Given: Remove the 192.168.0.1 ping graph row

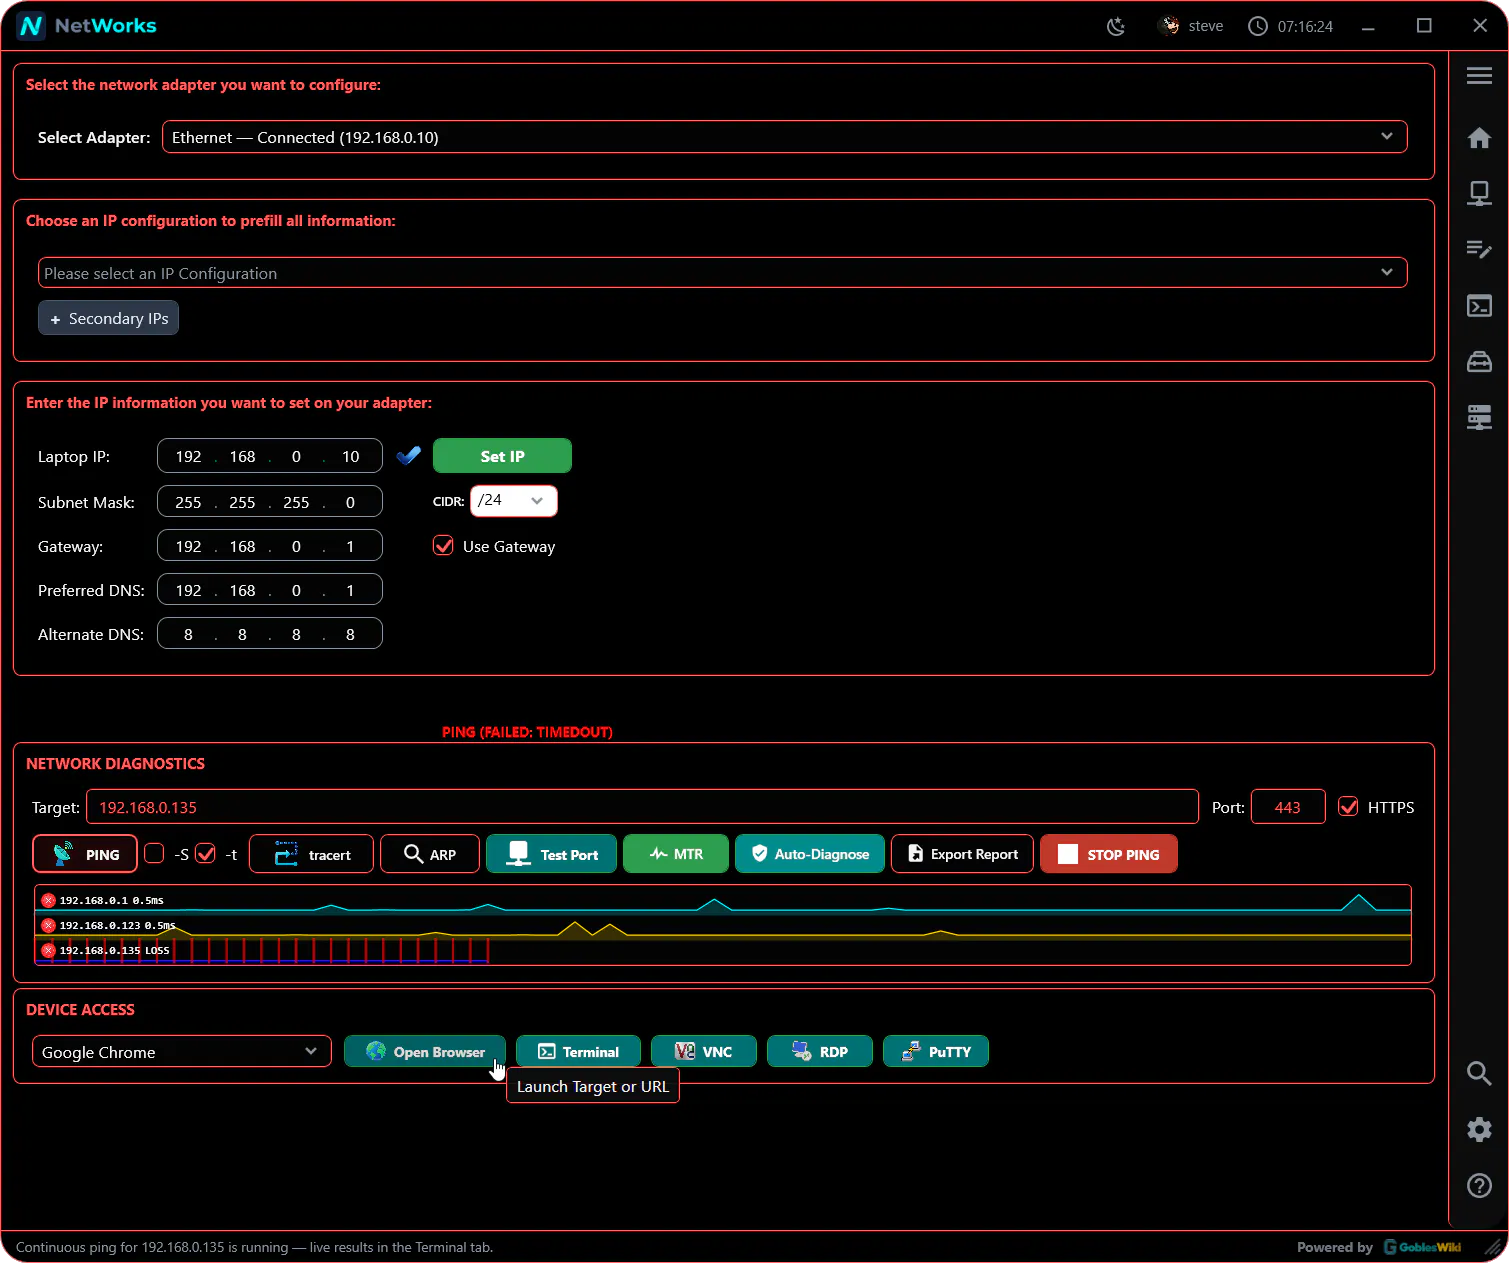Looking at the screenshot, I should (x=48, y=900).
